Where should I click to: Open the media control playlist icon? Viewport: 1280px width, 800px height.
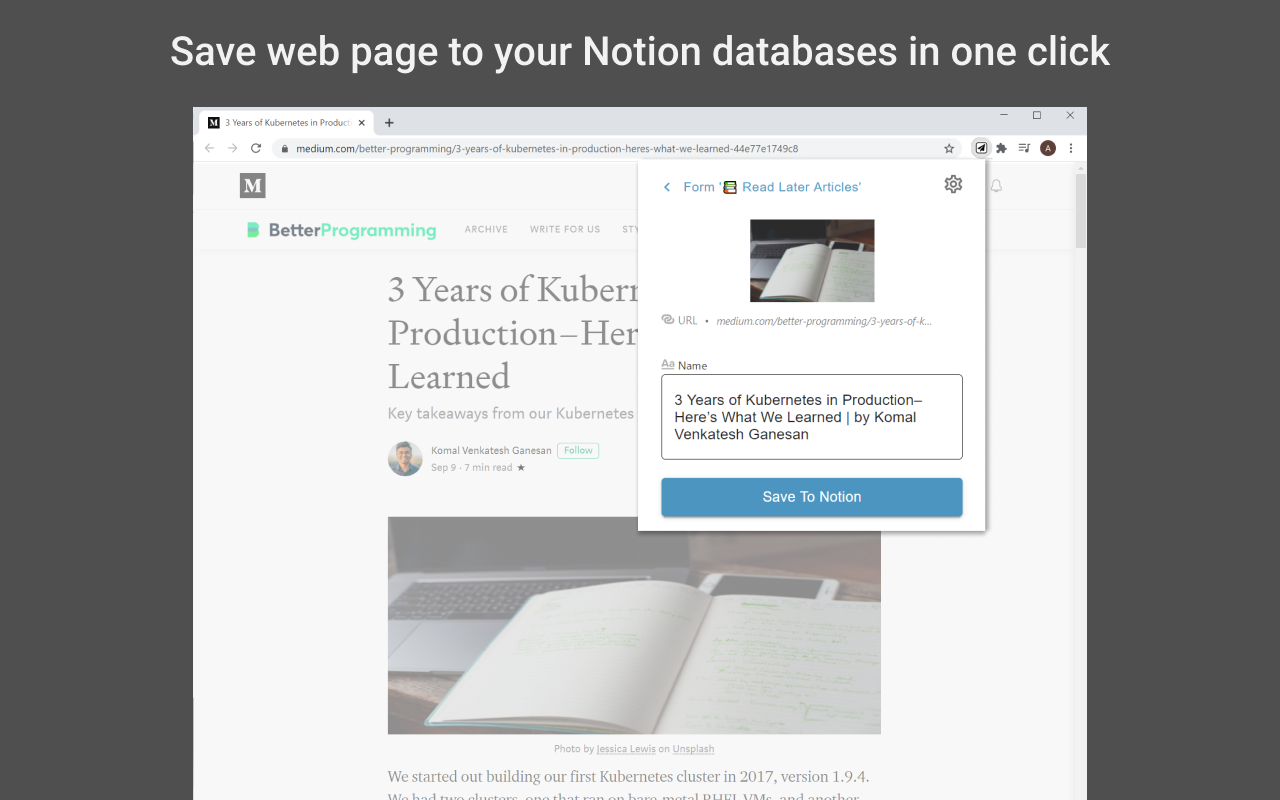point(1024,148)
